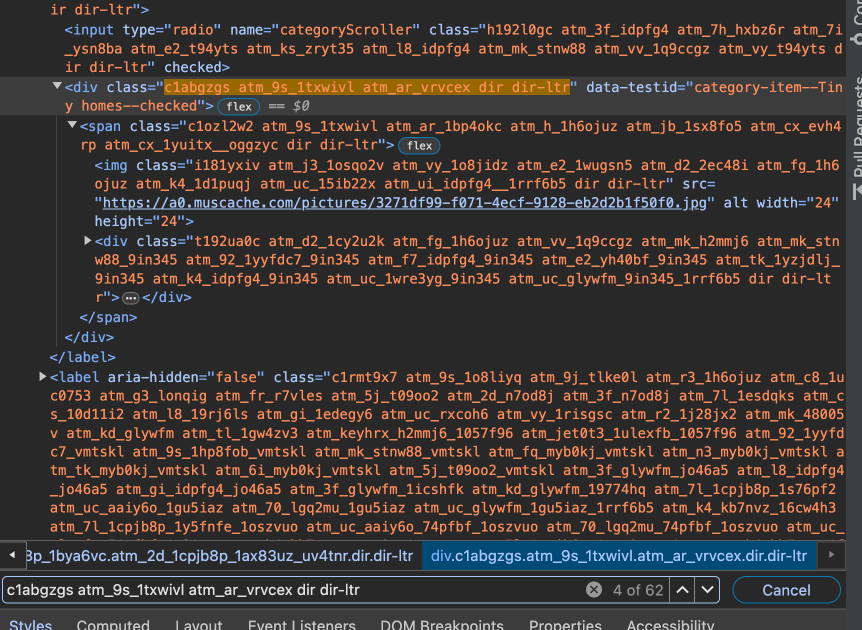The width and height of the screenshot is (862, 630).
Task: Click the highlighted c1abgzgs class value
Action: (367, 87)
